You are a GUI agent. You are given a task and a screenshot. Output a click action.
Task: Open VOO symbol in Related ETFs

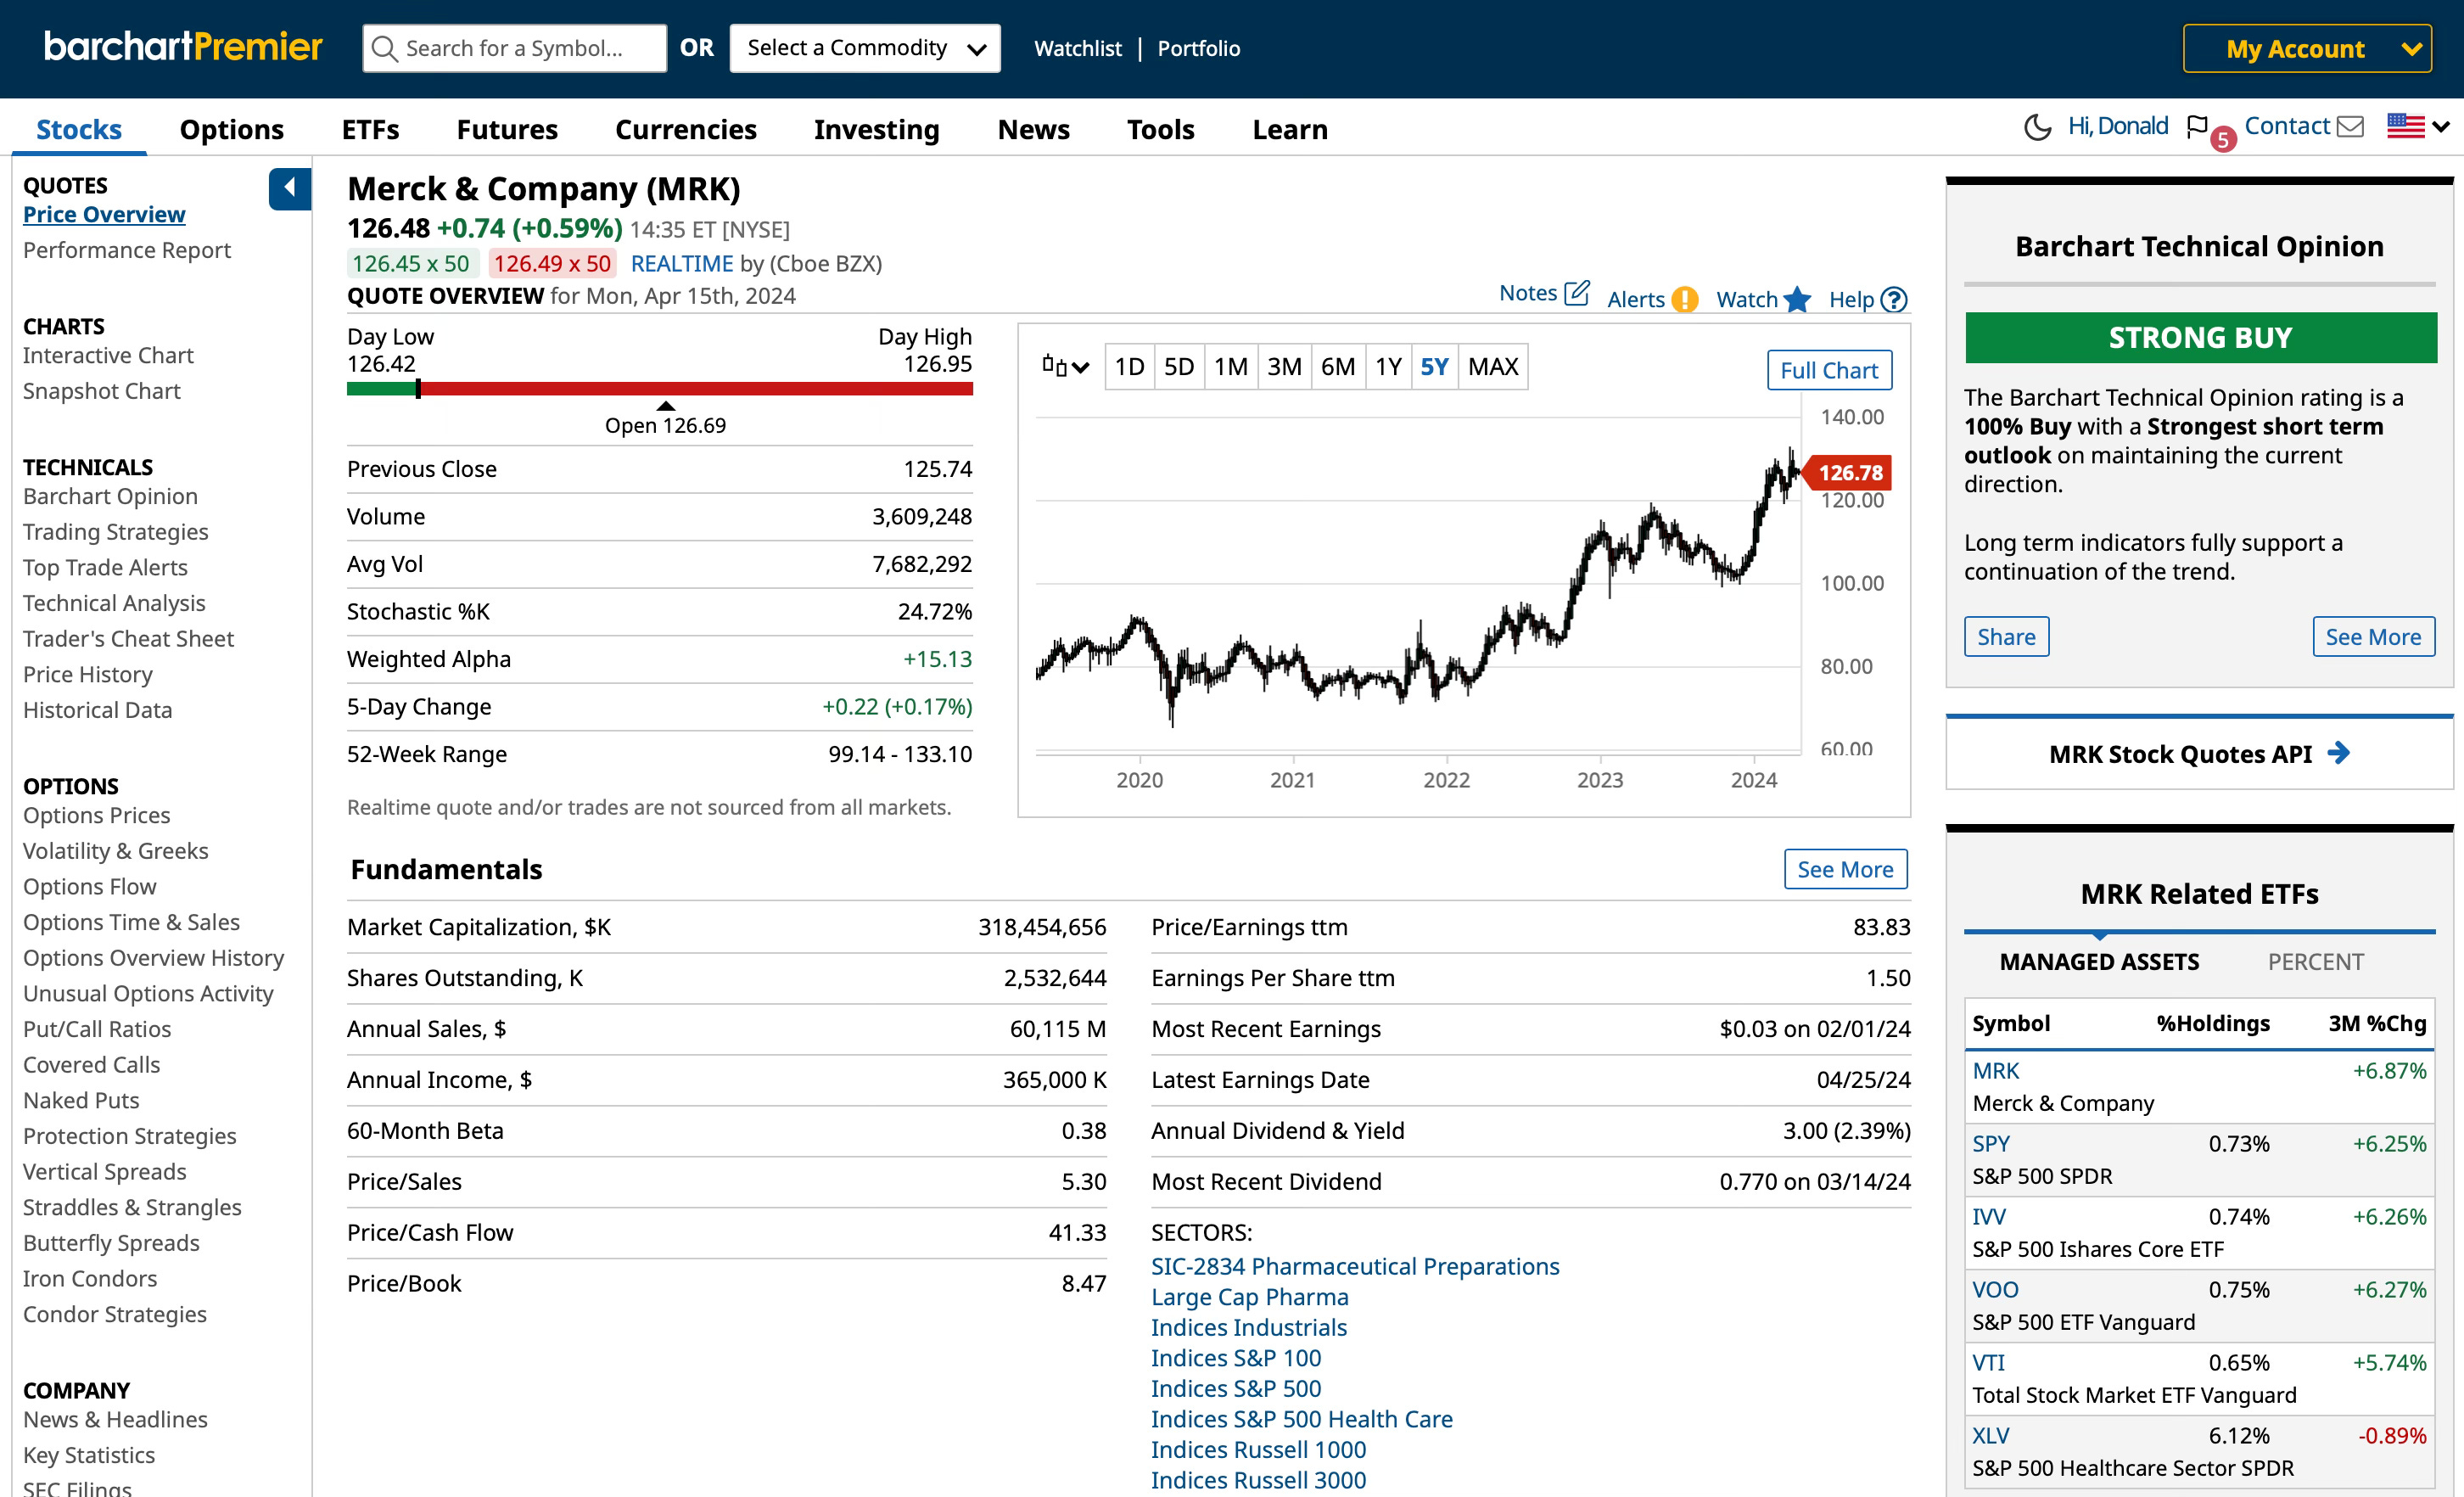(1995, 1289)
